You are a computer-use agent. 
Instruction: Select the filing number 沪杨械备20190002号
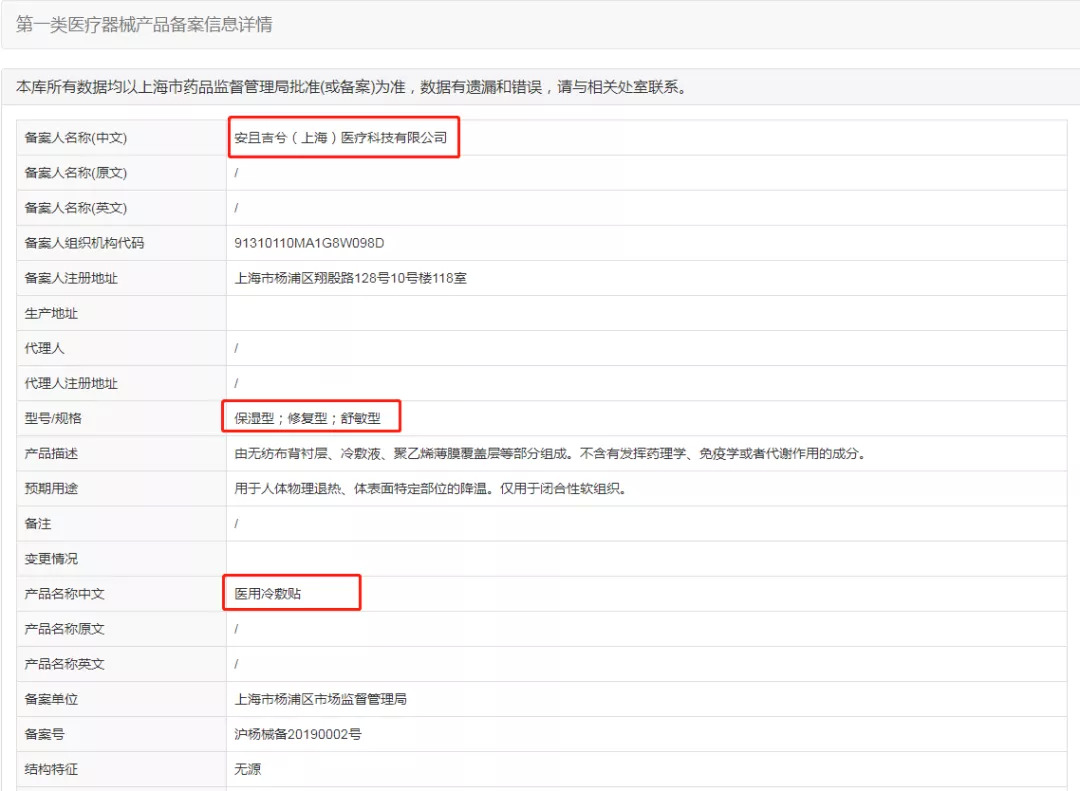pyautogui.click(x=298, y=734)
